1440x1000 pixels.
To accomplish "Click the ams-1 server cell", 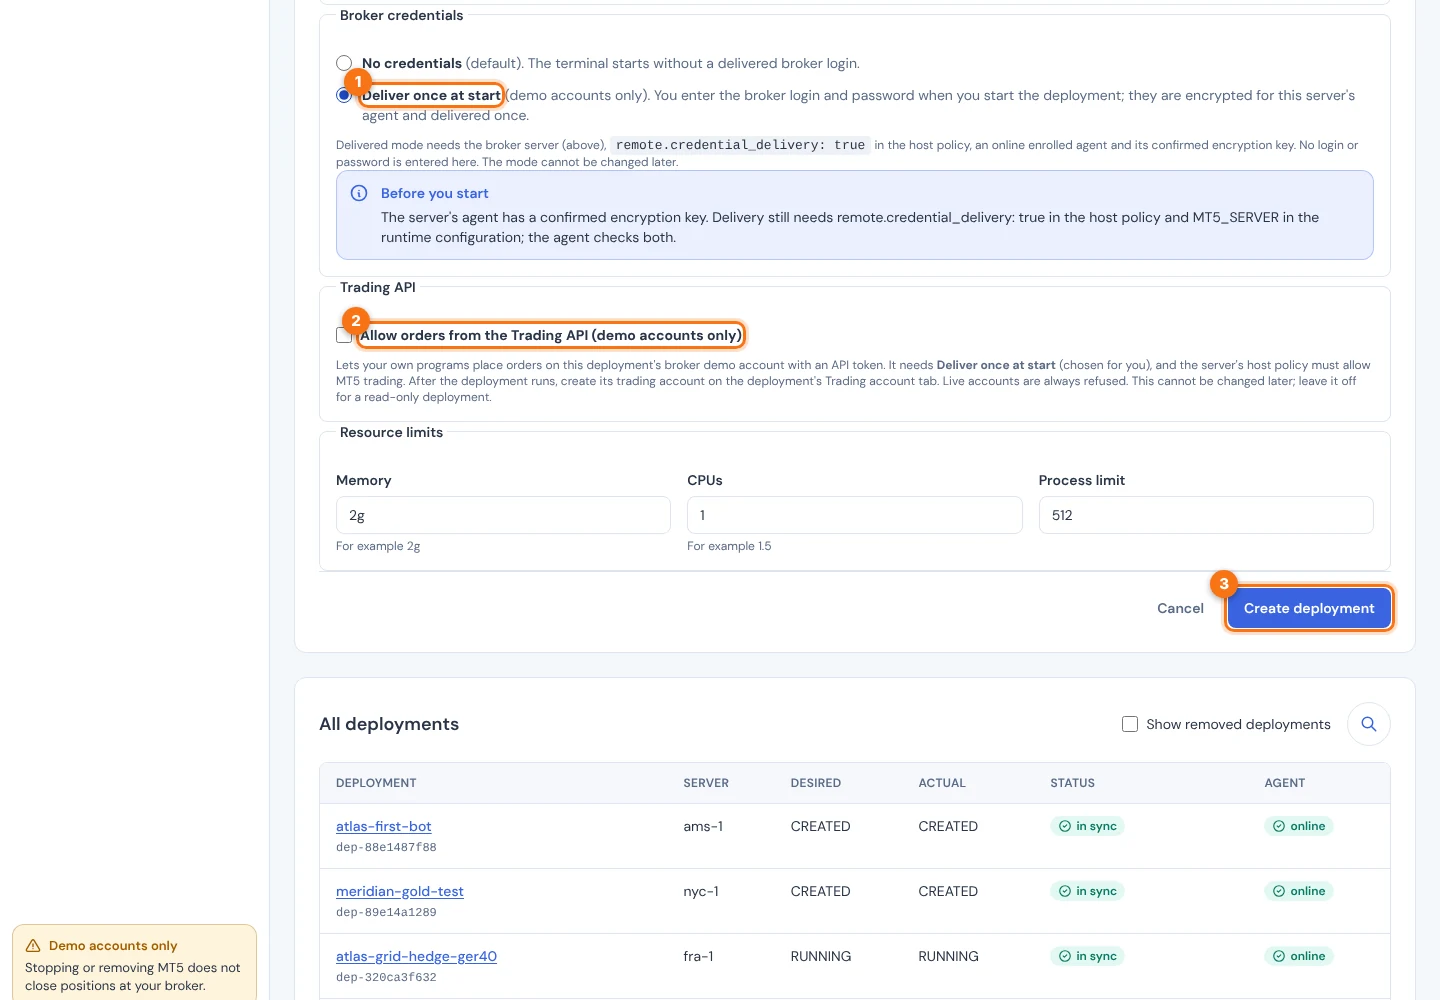I will (x=703, y=826).
